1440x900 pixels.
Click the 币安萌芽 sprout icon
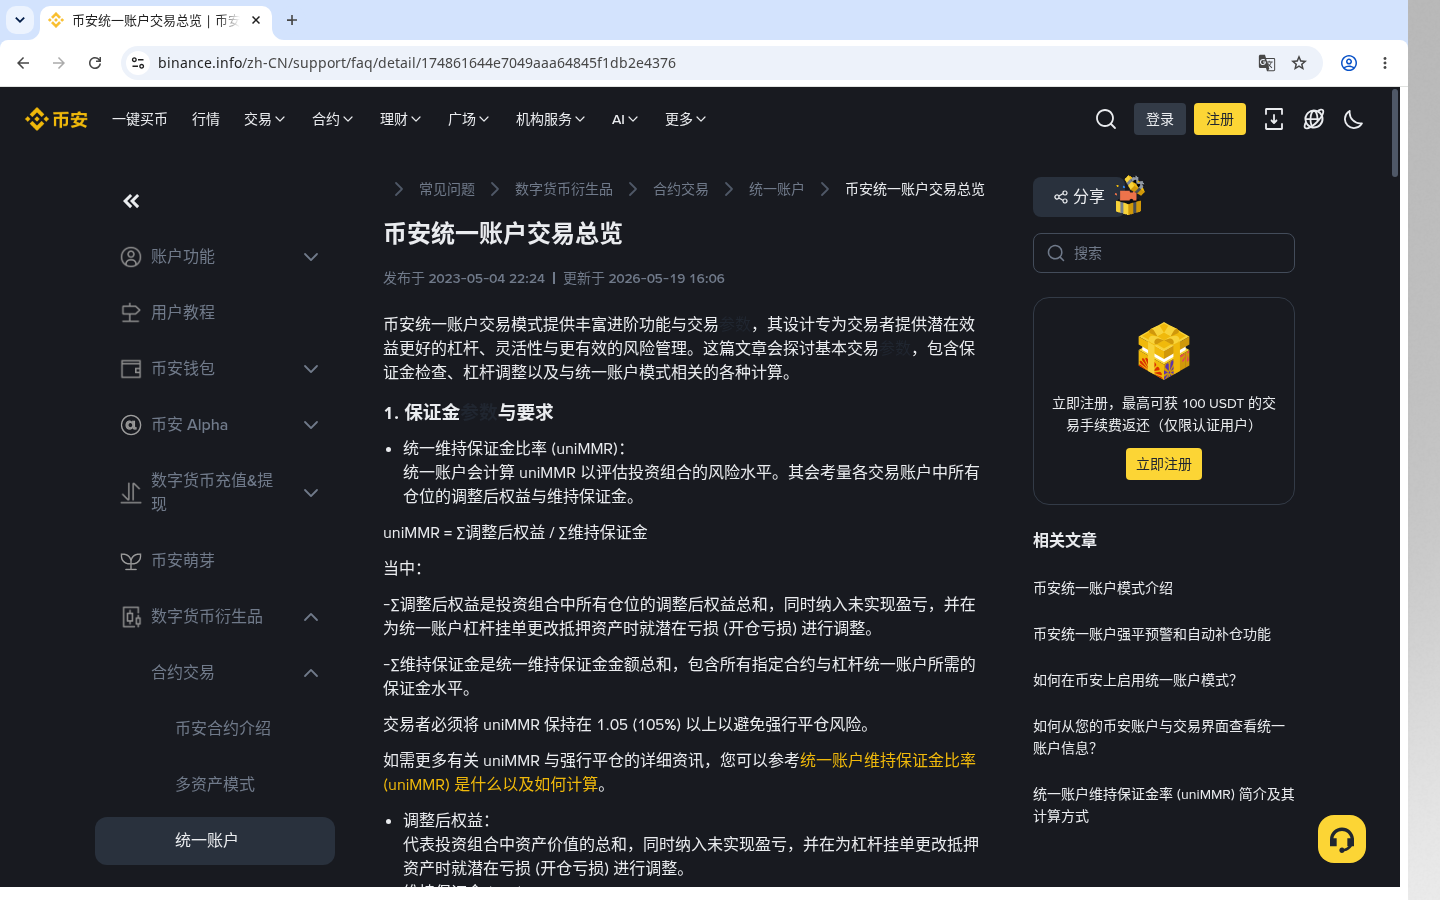pos(131,561)
